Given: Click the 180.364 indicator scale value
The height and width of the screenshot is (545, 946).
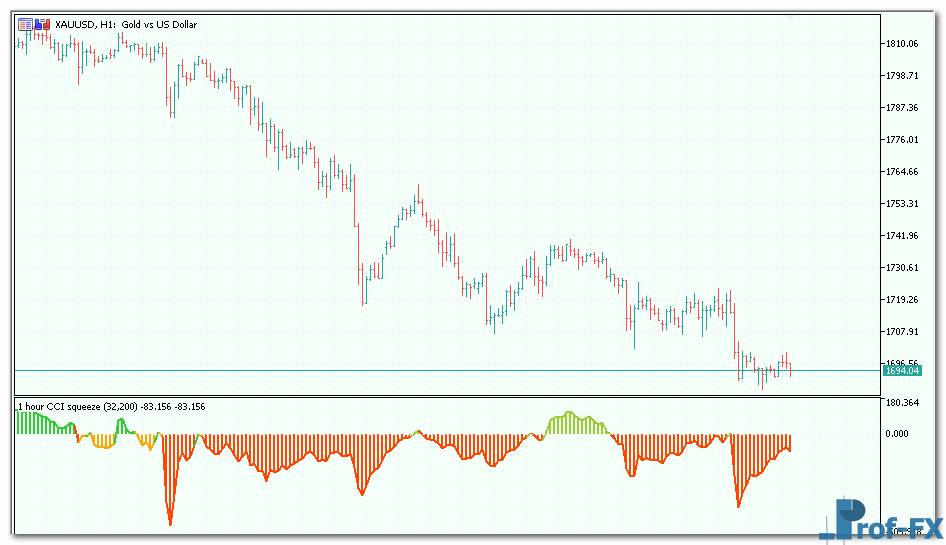Looking at the screenshot, I should pyautogui.click(x=901, y=403).
